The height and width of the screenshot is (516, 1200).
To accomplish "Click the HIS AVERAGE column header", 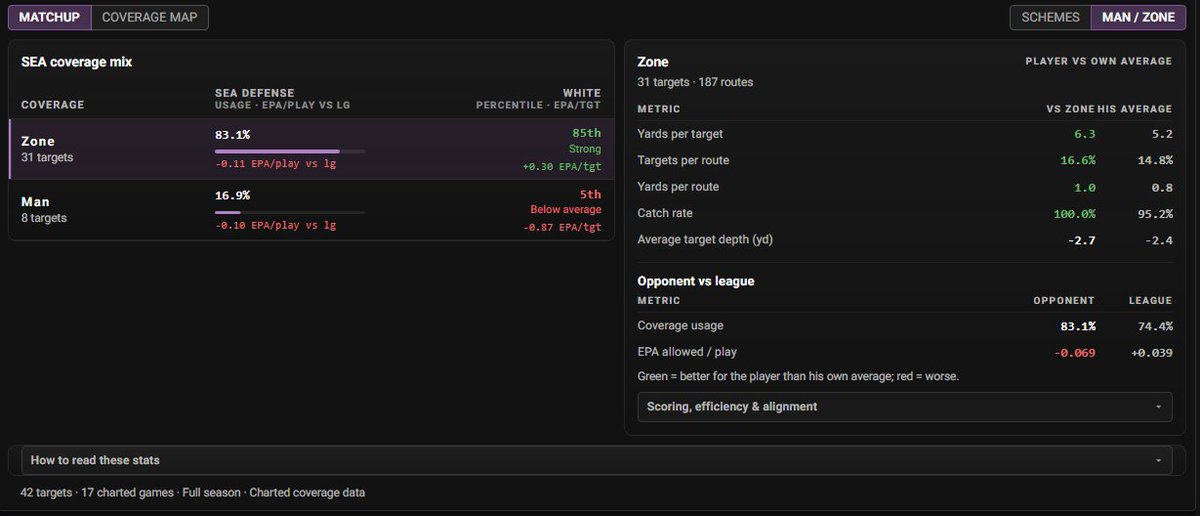I will point(1136,109).
